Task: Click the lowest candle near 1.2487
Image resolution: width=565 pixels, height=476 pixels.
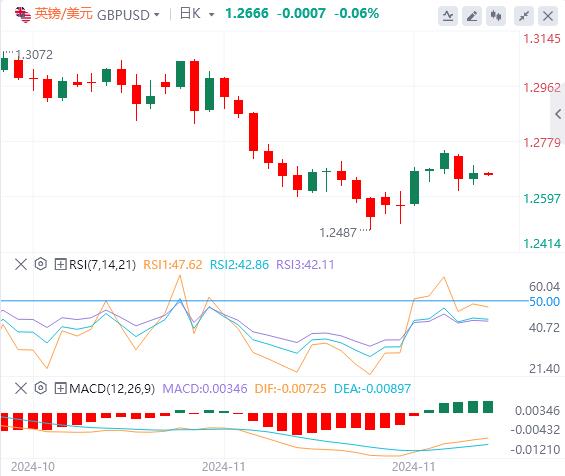Action: coord(370,213)
